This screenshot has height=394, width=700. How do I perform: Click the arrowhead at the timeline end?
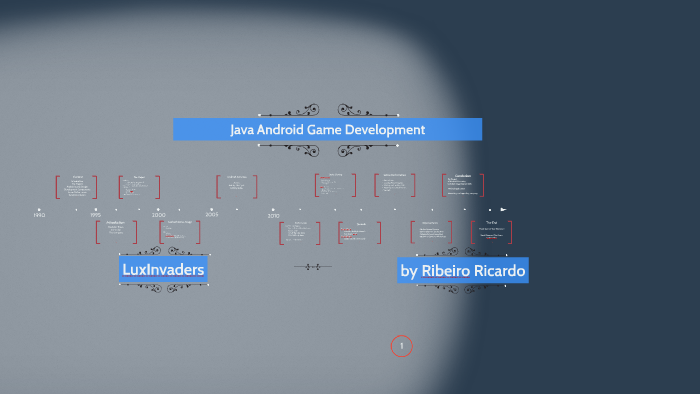[x=503, y=209]
